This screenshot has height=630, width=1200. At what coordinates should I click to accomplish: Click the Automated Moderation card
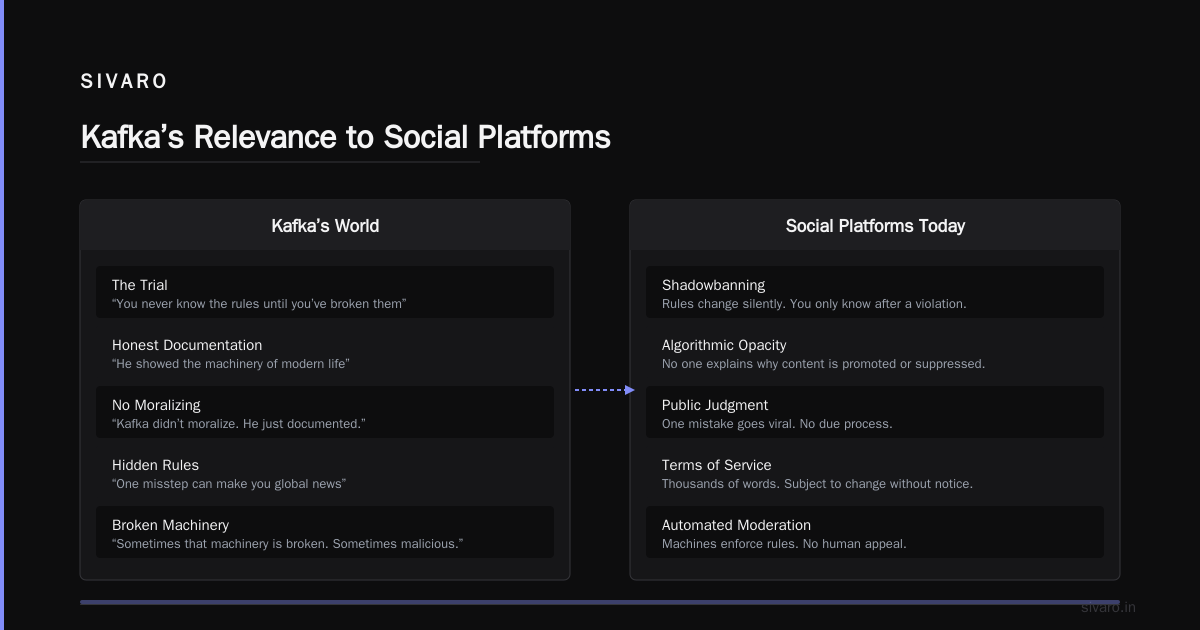(x=875, y=532)
